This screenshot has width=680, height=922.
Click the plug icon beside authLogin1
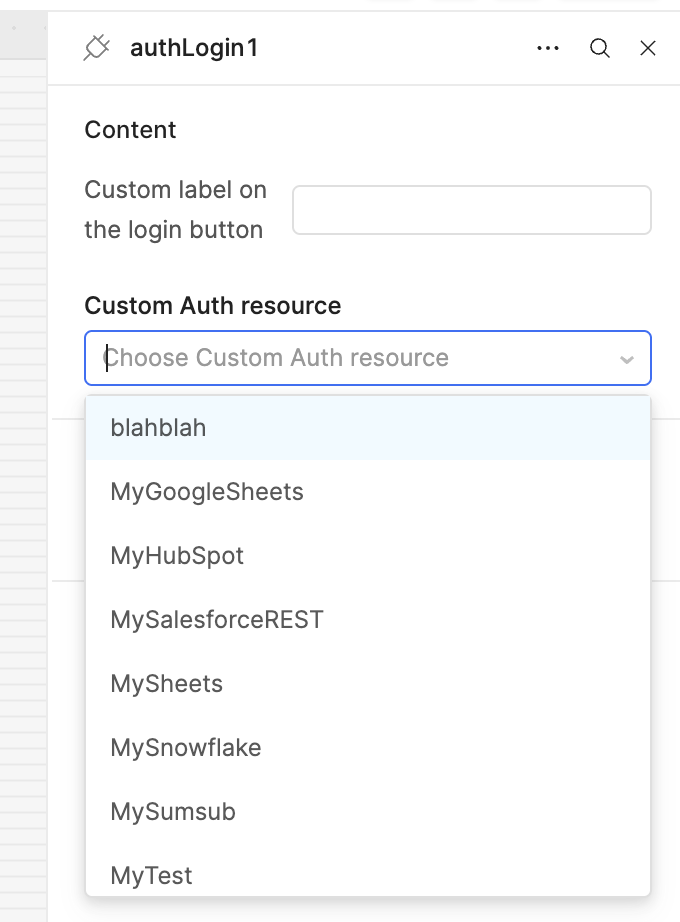pos(96,48)
